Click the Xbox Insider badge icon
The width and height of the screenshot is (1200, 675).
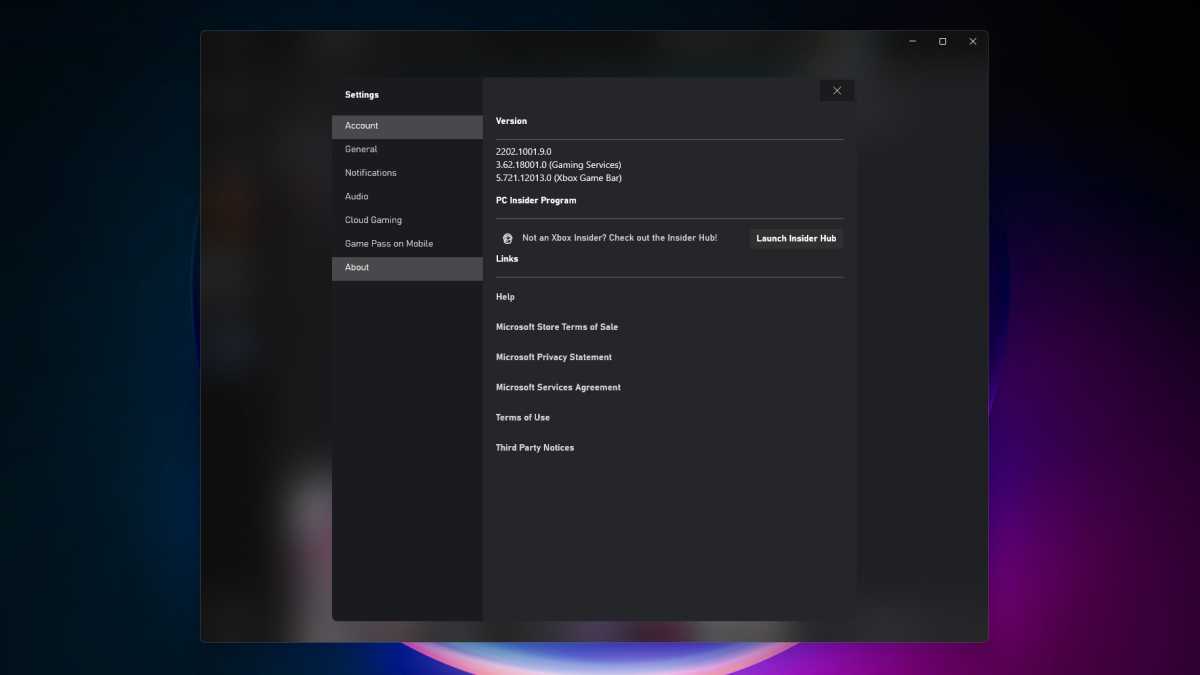coord(508,237)
